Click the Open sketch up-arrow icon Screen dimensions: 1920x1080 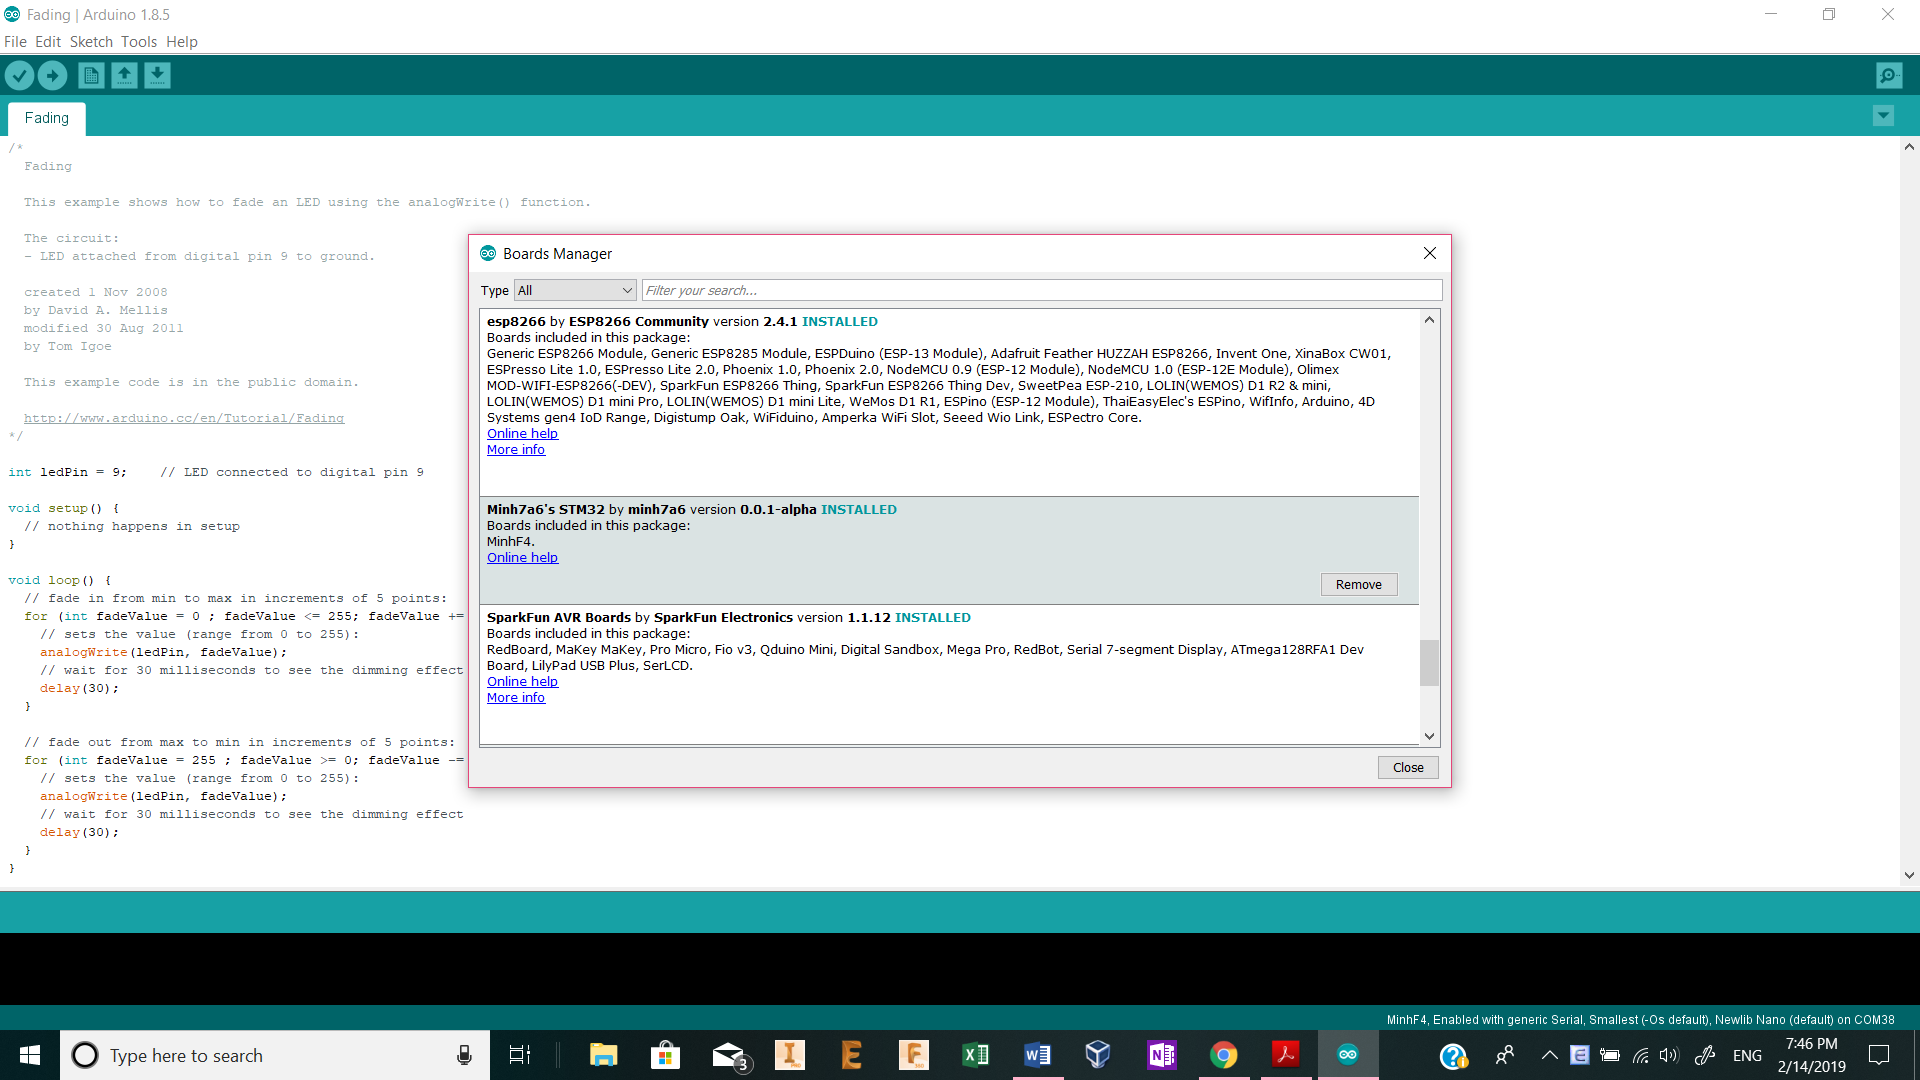click(124, 75)
